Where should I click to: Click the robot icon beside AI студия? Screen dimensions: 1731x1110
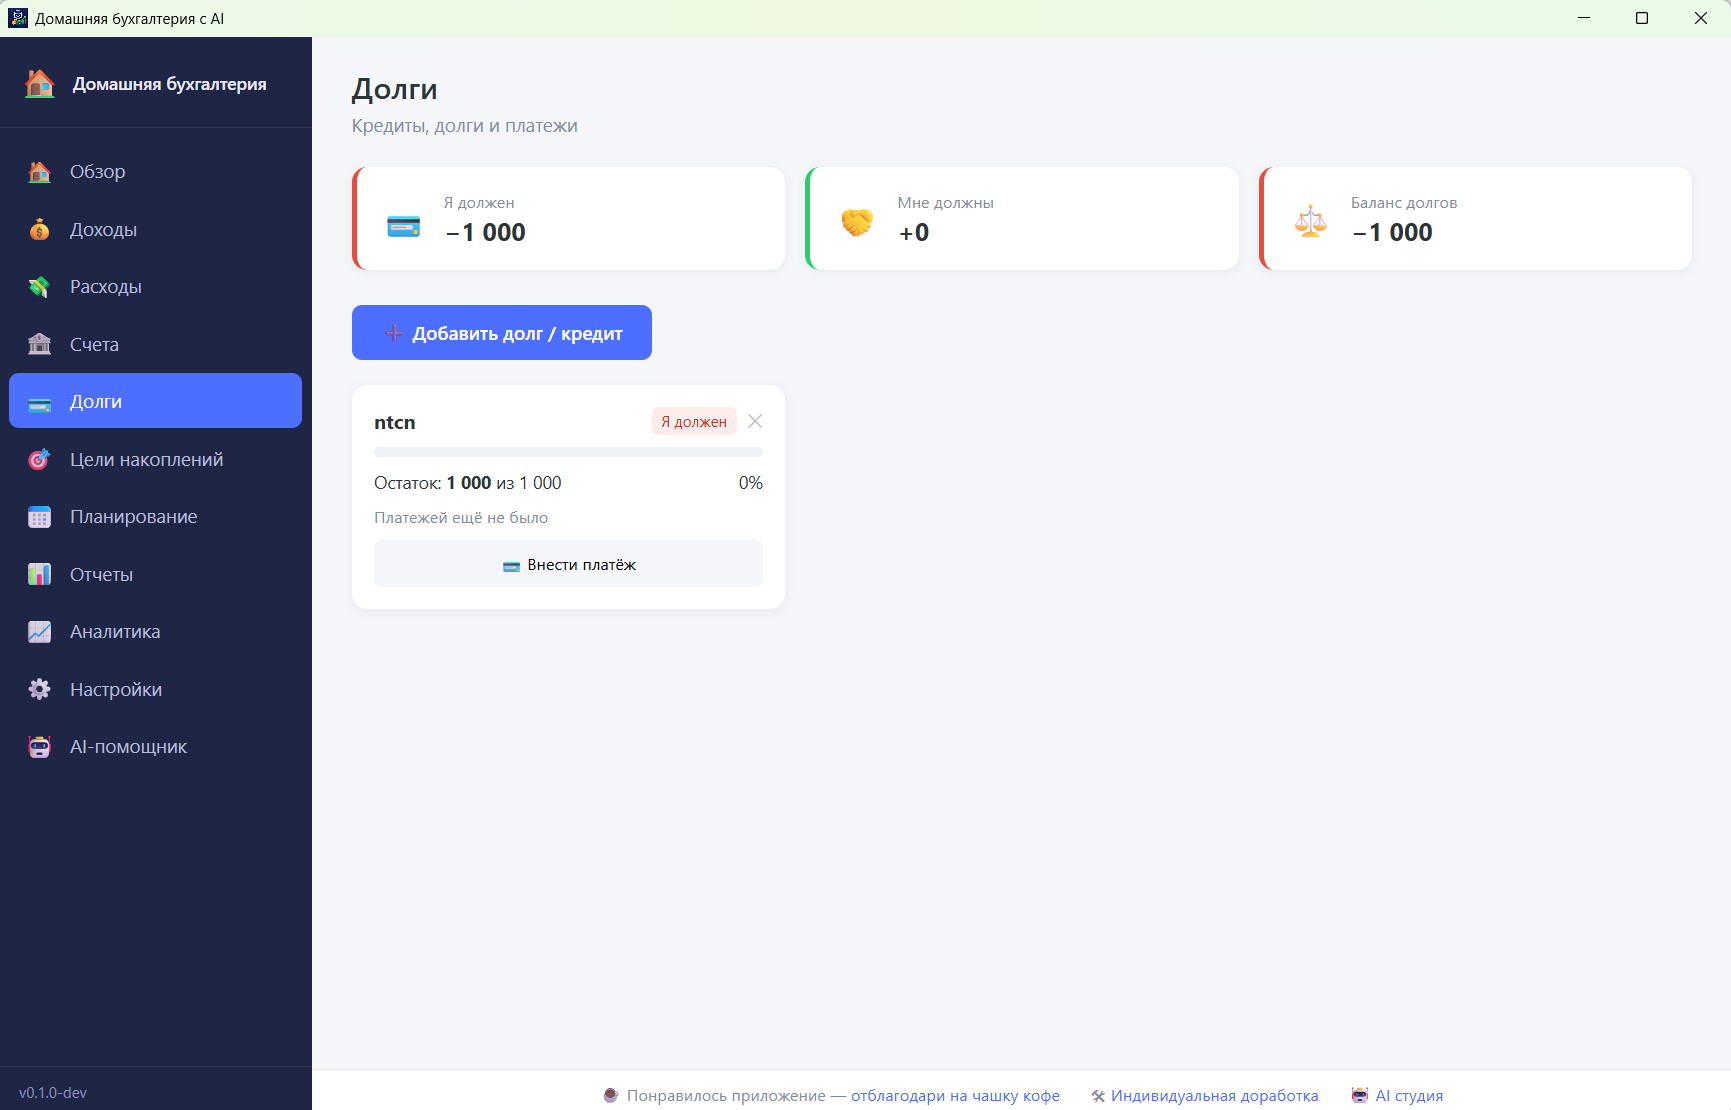click(1359, 1096)
